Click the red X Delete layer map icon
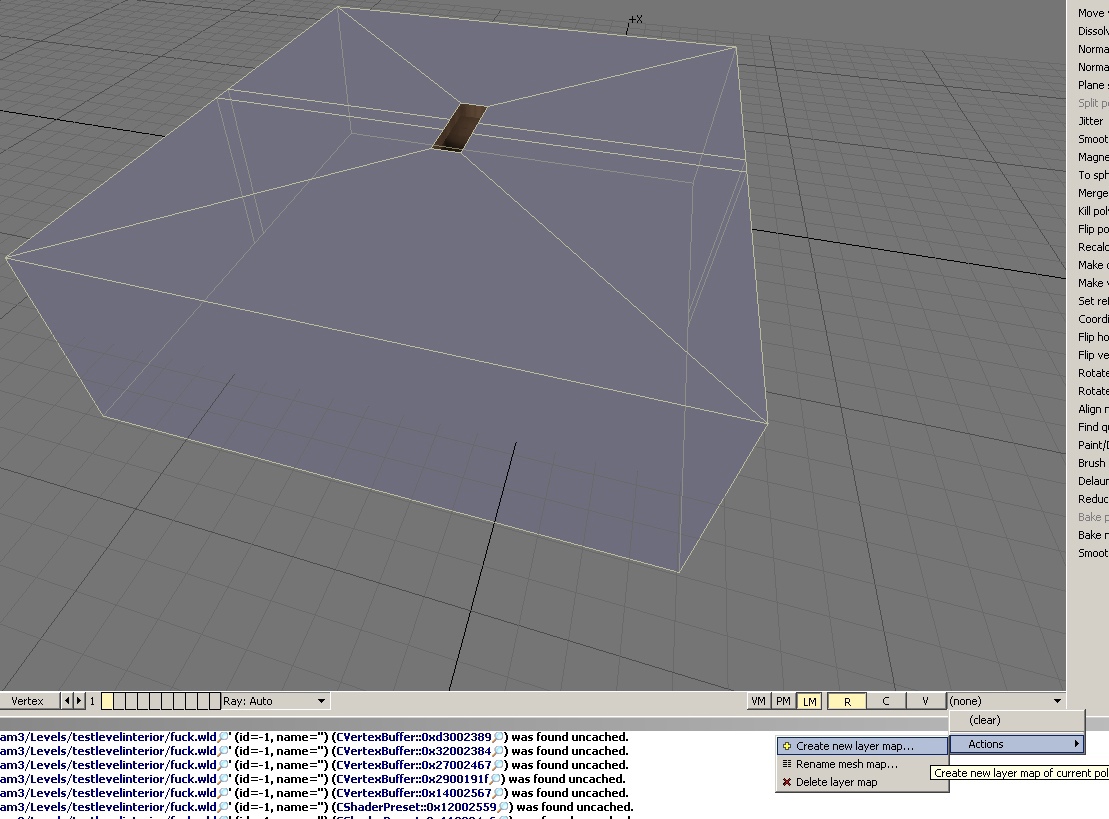The width and height of the screenshot is (1109, 819). click(786, 782)
